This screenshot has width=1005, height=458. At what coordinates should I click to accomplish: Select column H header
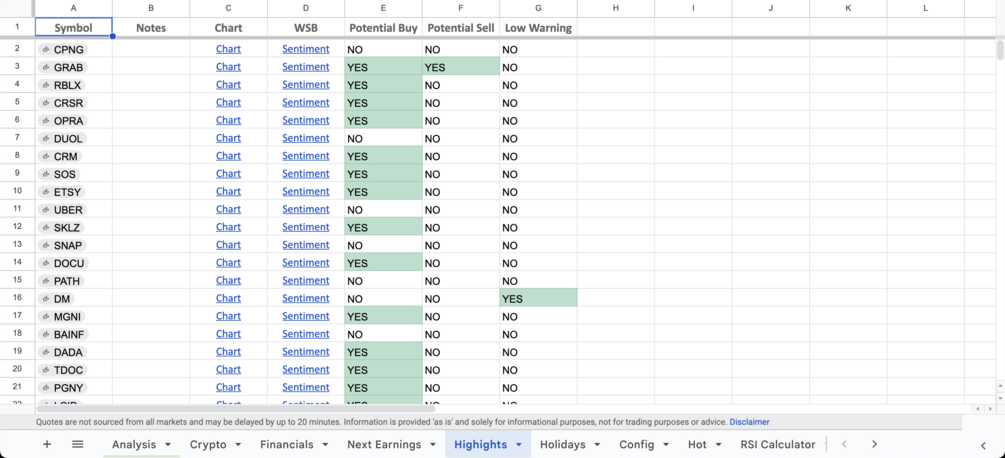point(615,8)
